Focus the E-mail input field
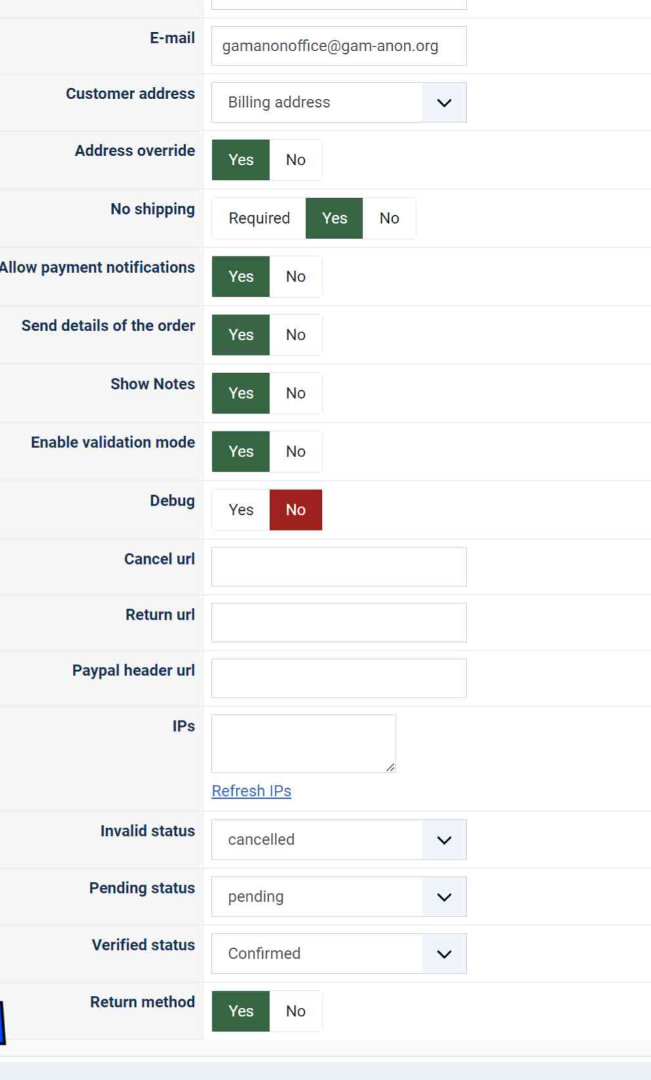Screen dimensions: 651x1080 339,46
